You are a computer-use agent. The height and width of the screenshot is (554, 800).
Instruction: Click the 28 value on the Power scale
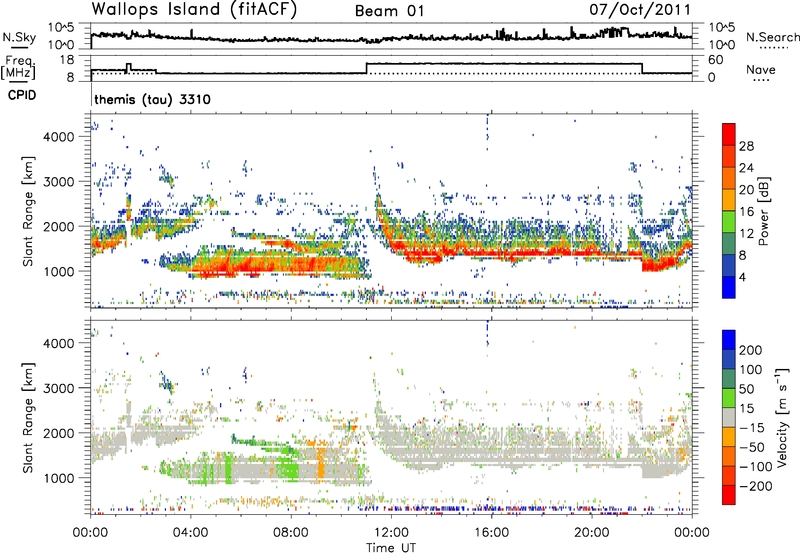click(x=746, y=146)
